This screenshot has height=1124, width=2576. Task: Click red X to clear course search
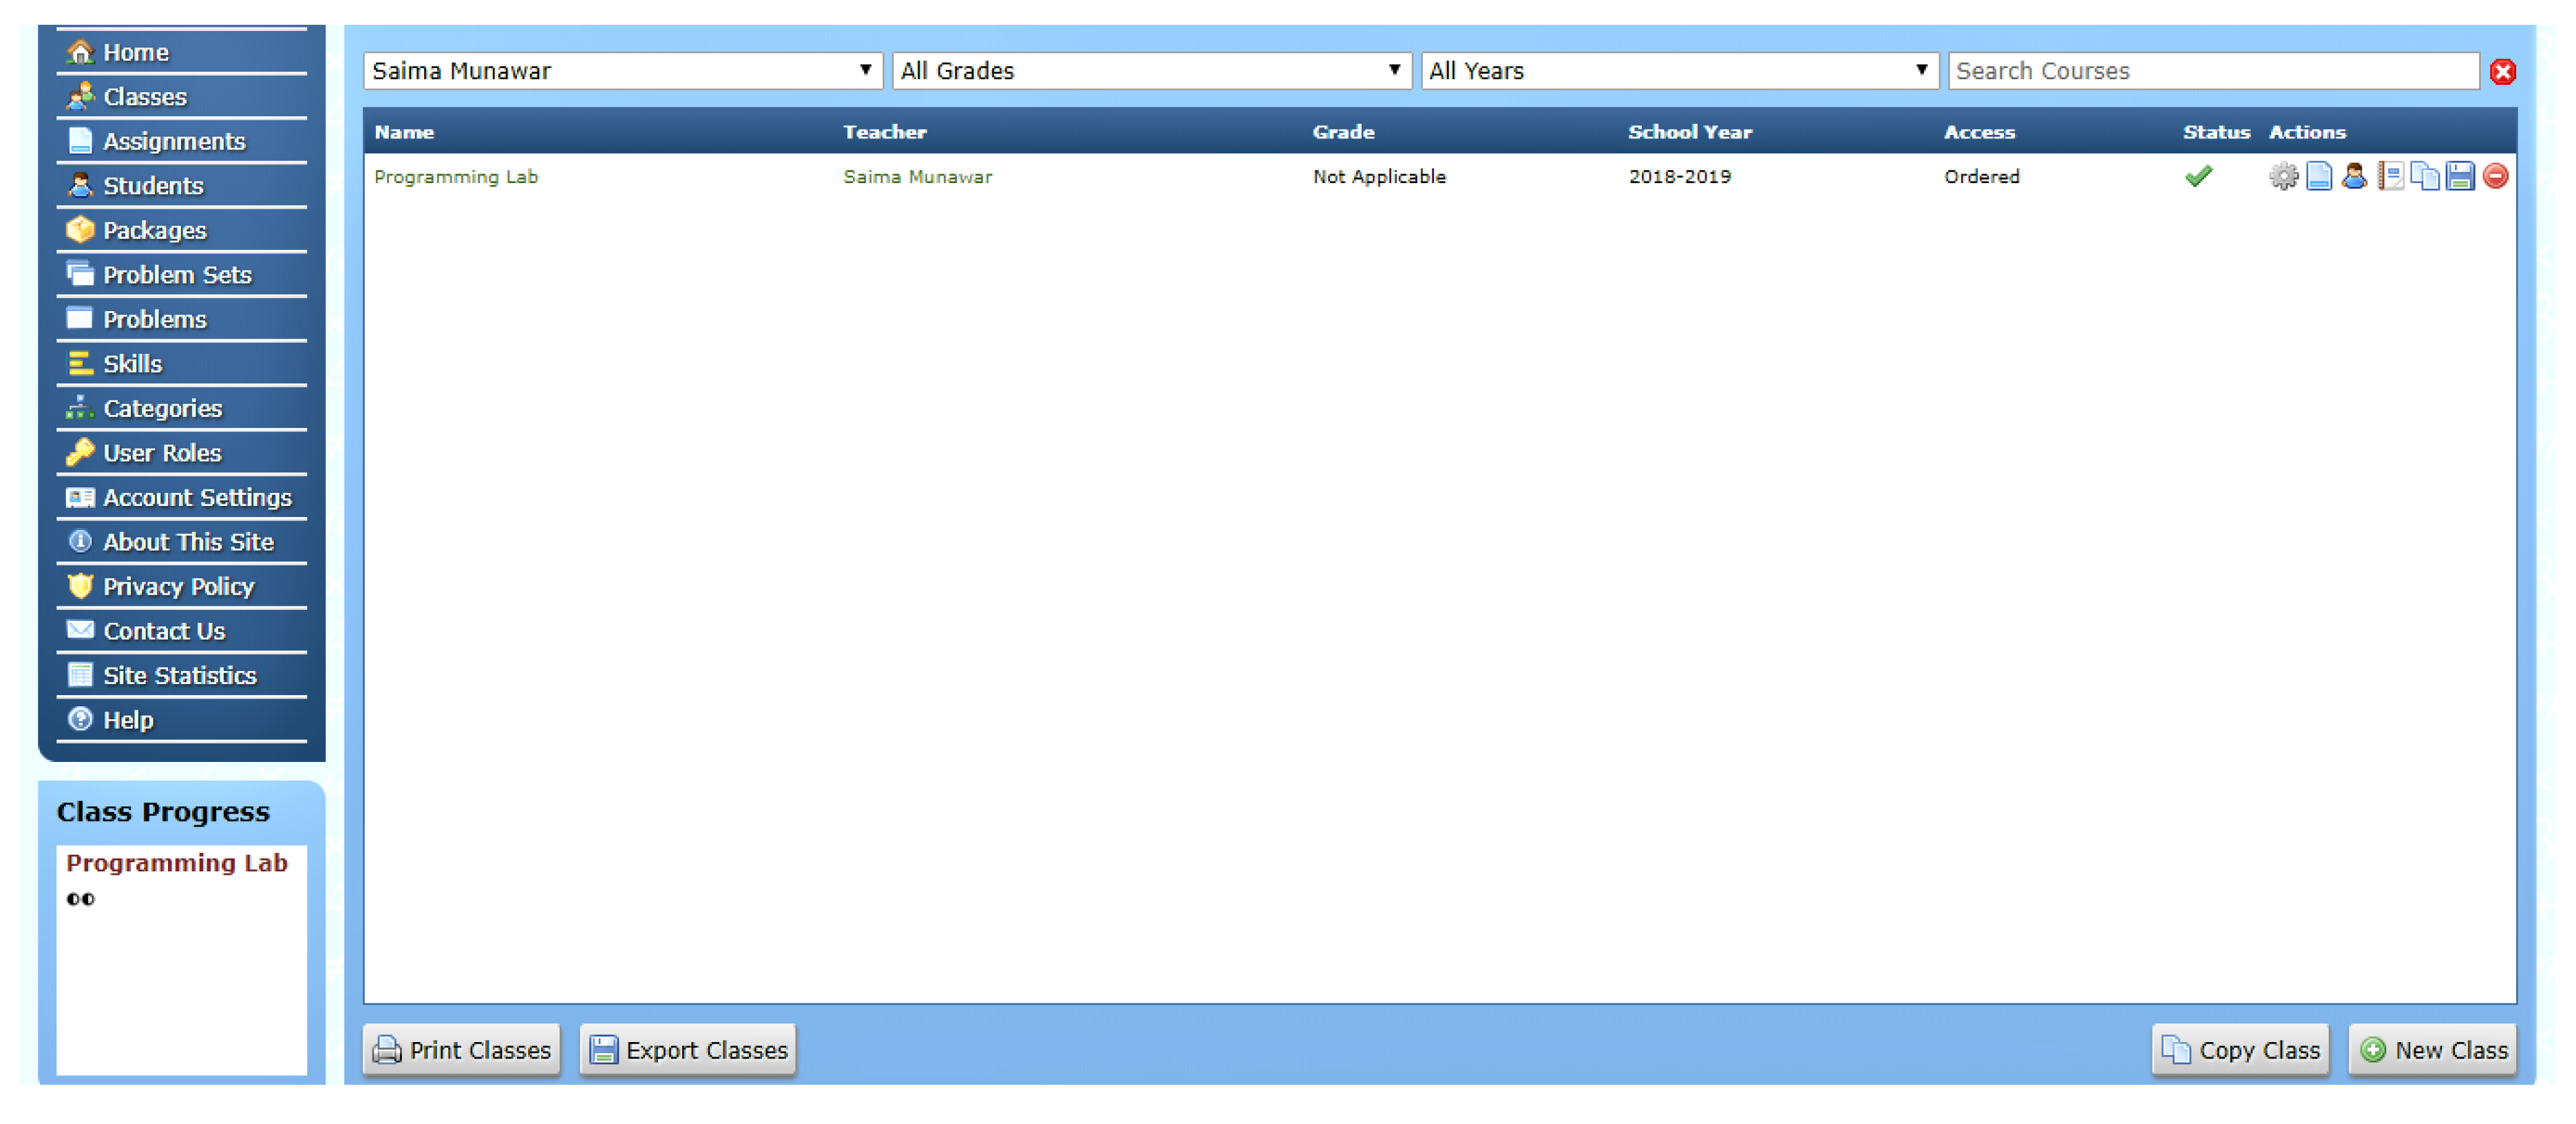(x=2502, y=72)
